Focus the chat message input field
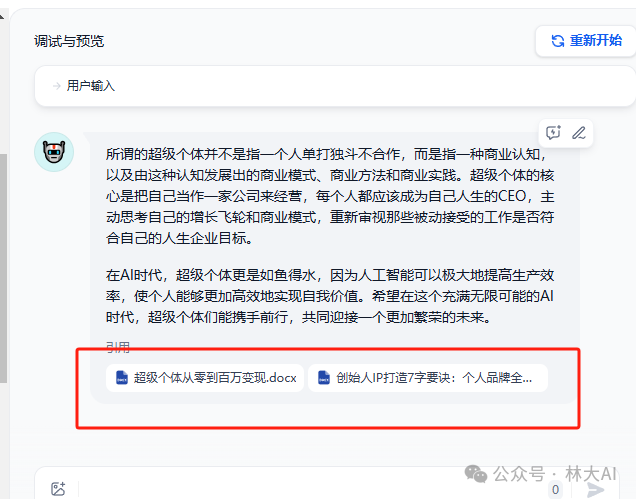 click(x=312, y=487)
